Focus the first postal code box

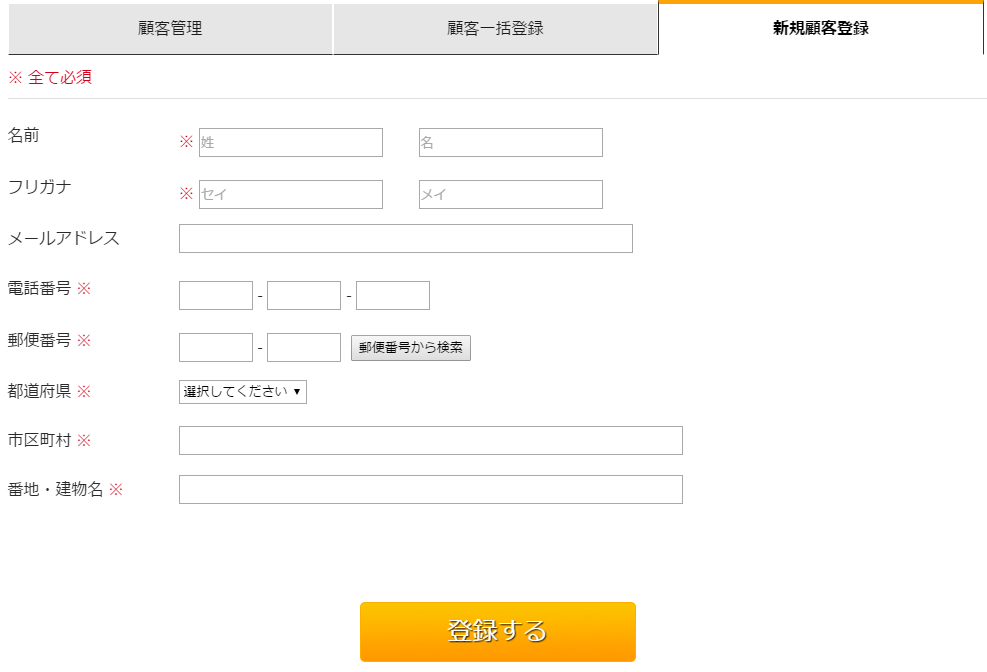coord(214,347)
